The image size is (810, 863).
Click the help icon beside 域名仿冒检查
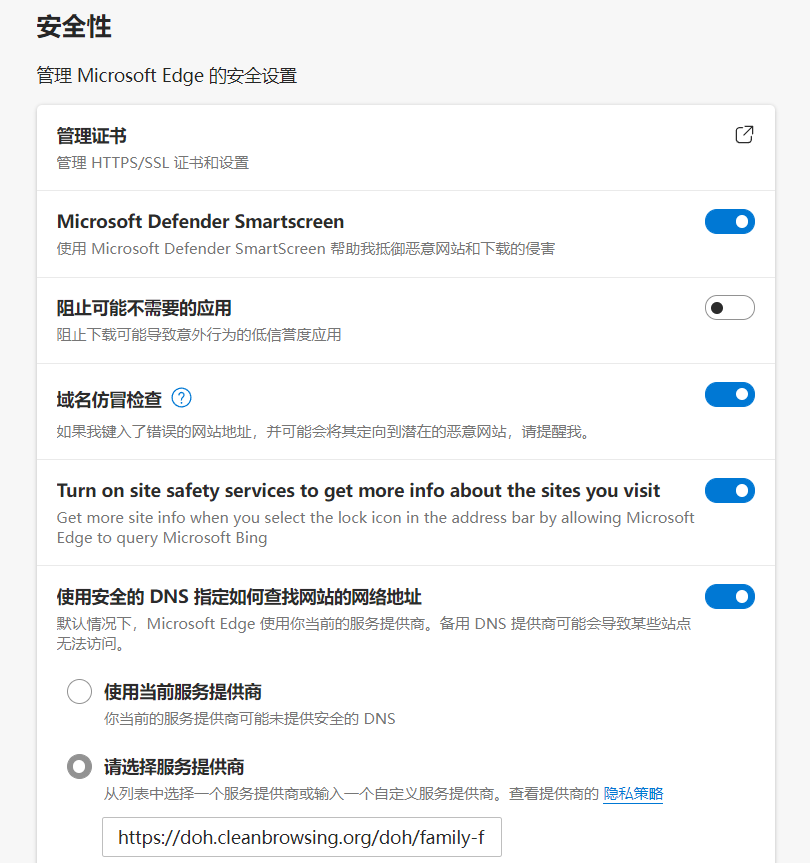tap(181, 398)
